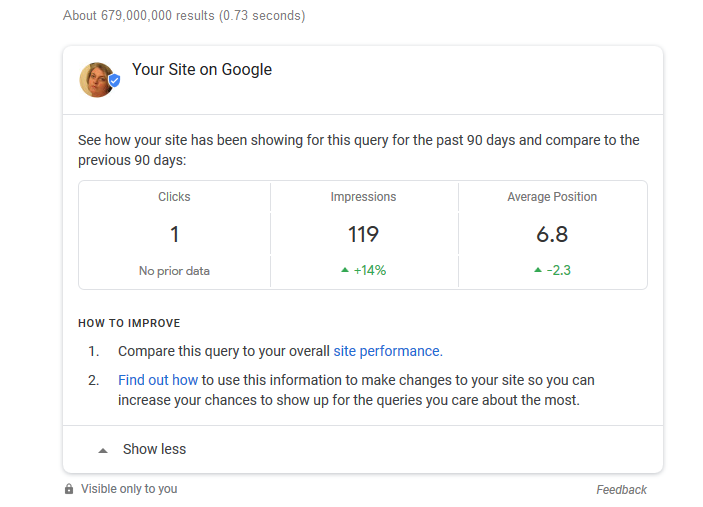This screenshot has width=703, height=507.
Task: Open the Find out how link
Action: tap(158, 380)
